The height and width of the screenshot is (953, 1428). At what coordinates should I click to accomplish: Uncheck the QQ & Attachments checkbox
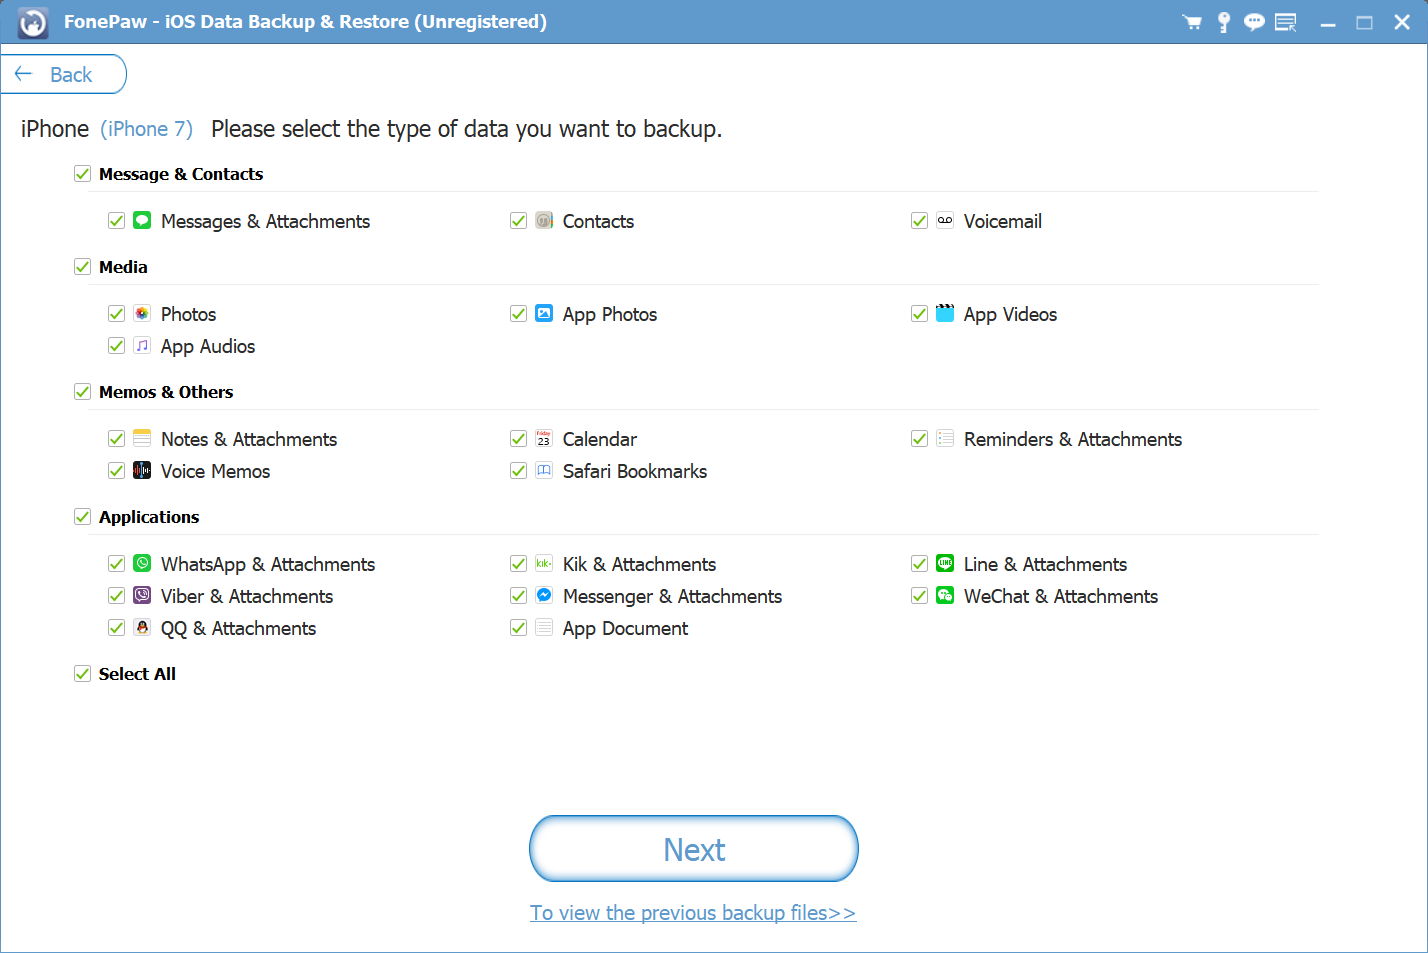[x=116, y=627]
